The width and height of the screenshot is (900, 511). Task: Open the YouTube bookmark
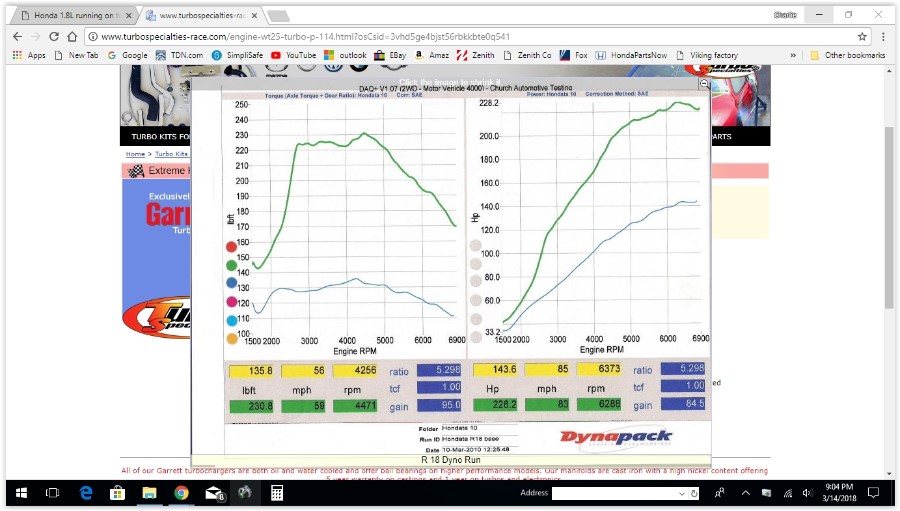(293, 55)
